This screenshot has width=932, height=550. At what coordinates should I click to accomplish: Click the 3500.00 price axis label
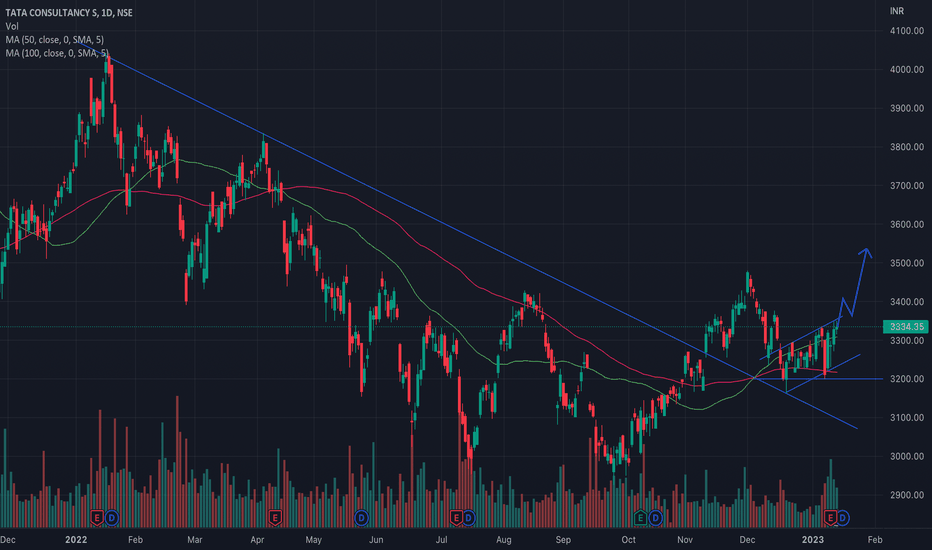point(906,263)
